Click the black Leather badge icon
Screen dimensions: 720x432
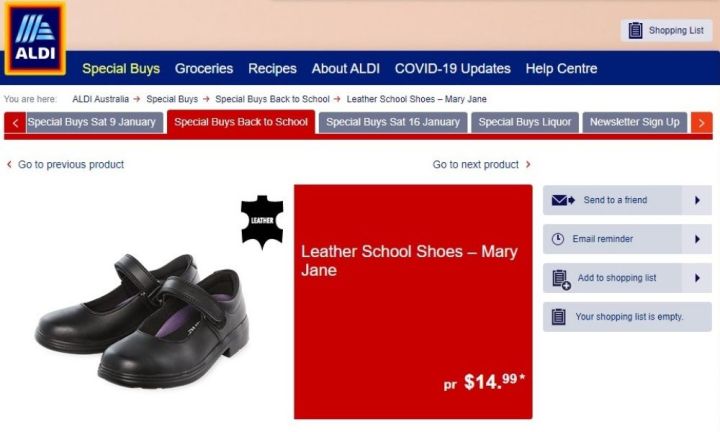pos(262,222)
